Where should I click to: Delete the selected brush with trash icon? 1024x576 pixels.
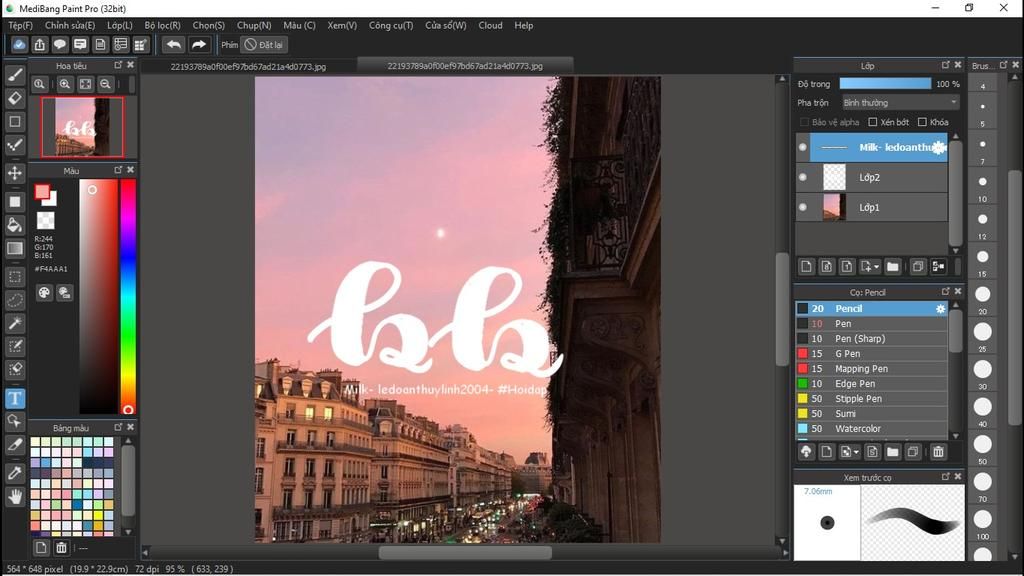pos(938,452)
